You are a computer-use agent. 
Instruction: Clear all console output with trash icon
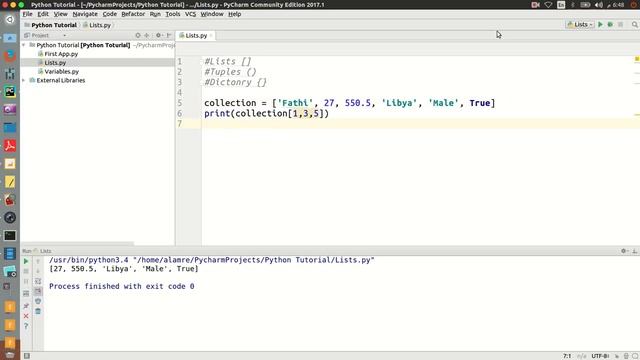(x=38, y=311)
